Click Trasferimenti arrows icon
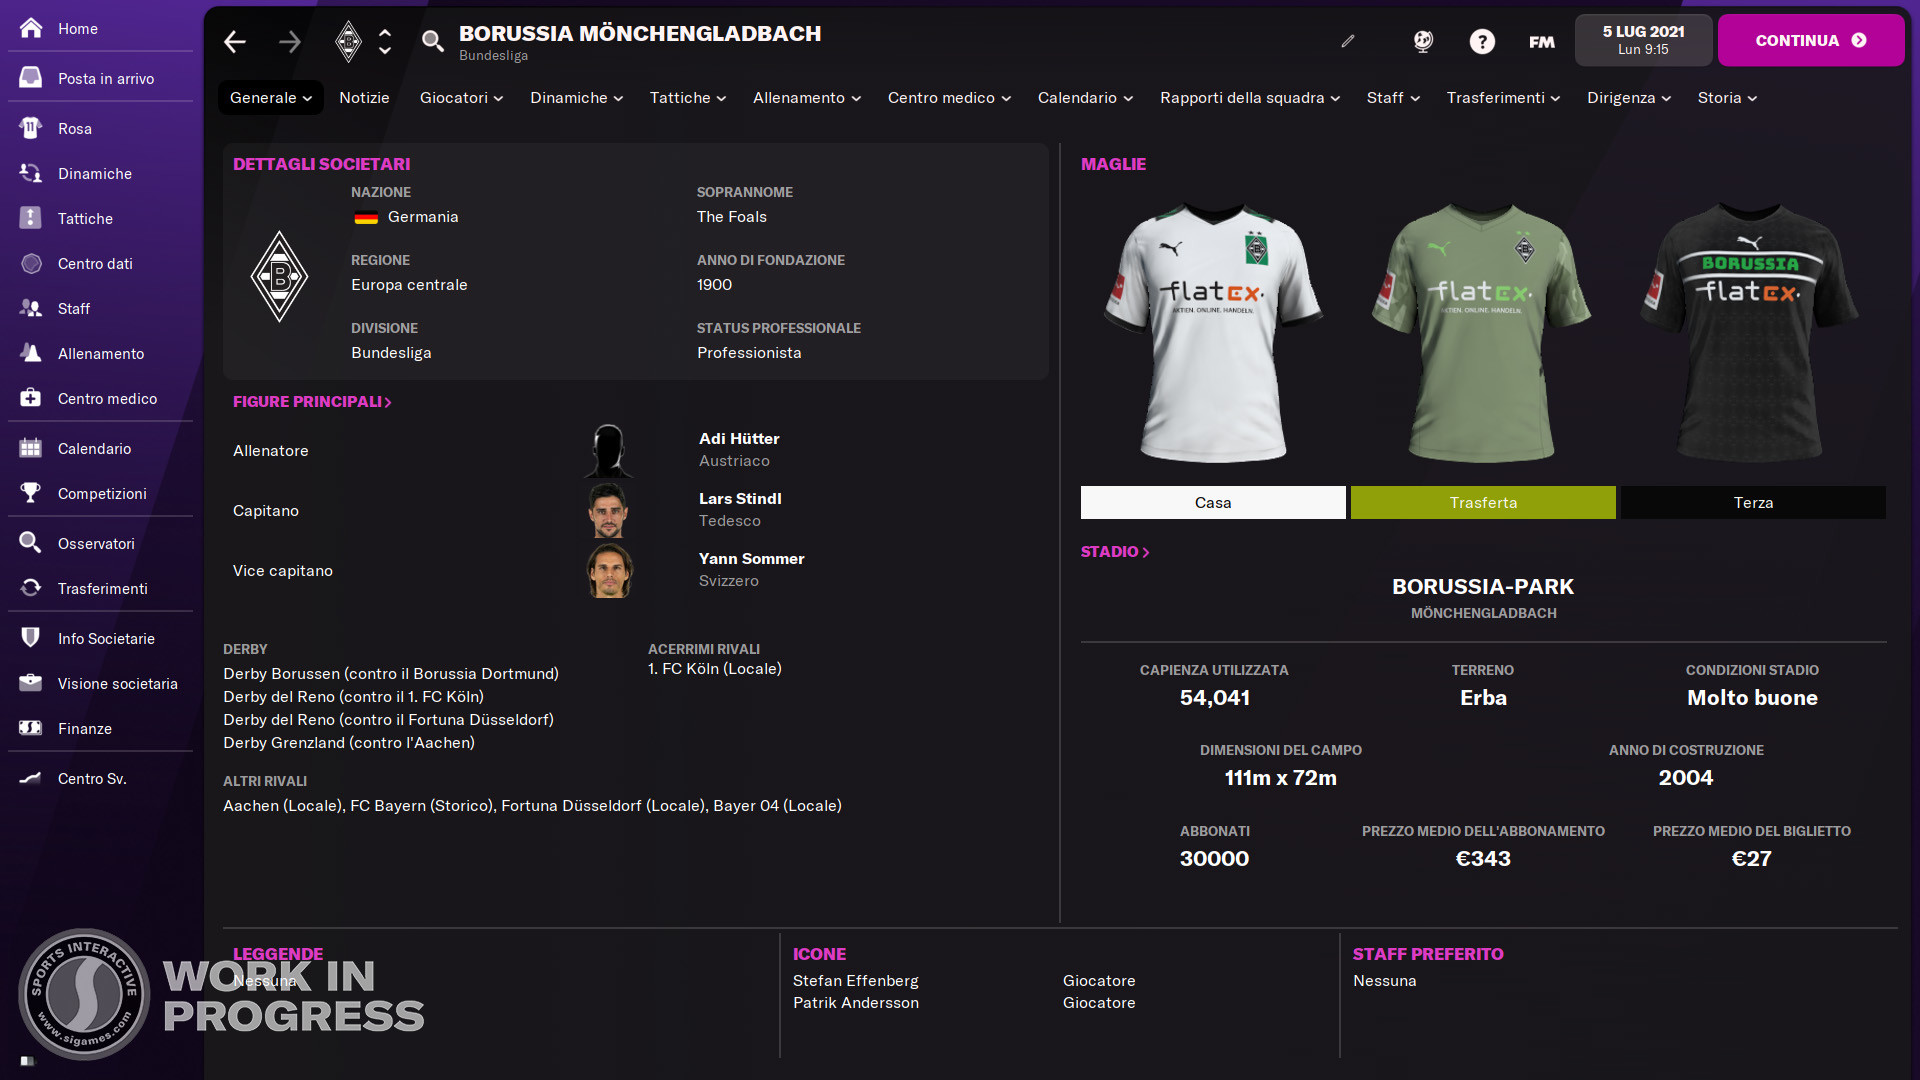Image resolution: width=1920 pixels, height=1080 pixels. (x=31, y=588)
